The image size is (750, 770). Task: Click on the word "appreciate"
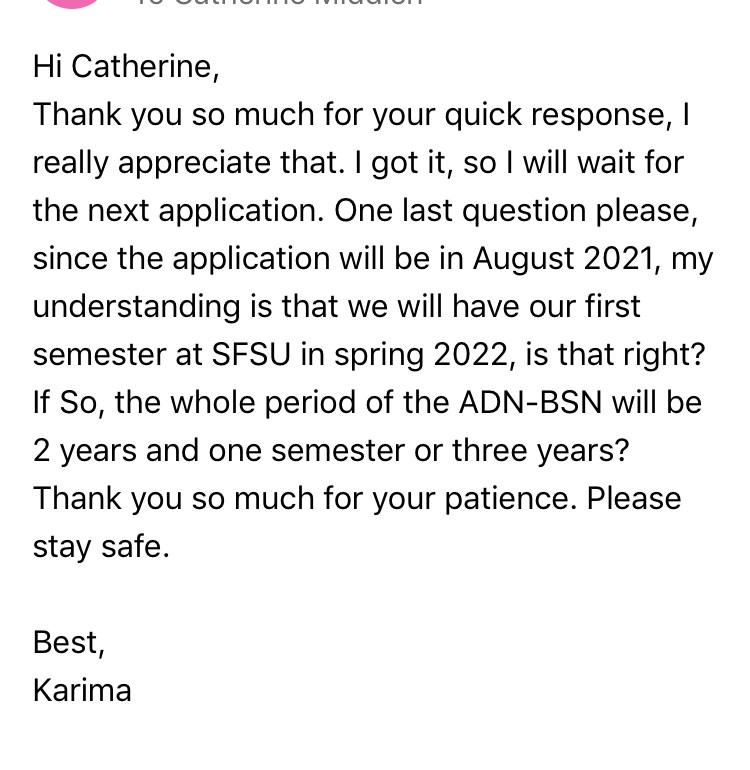click(194, 164)
